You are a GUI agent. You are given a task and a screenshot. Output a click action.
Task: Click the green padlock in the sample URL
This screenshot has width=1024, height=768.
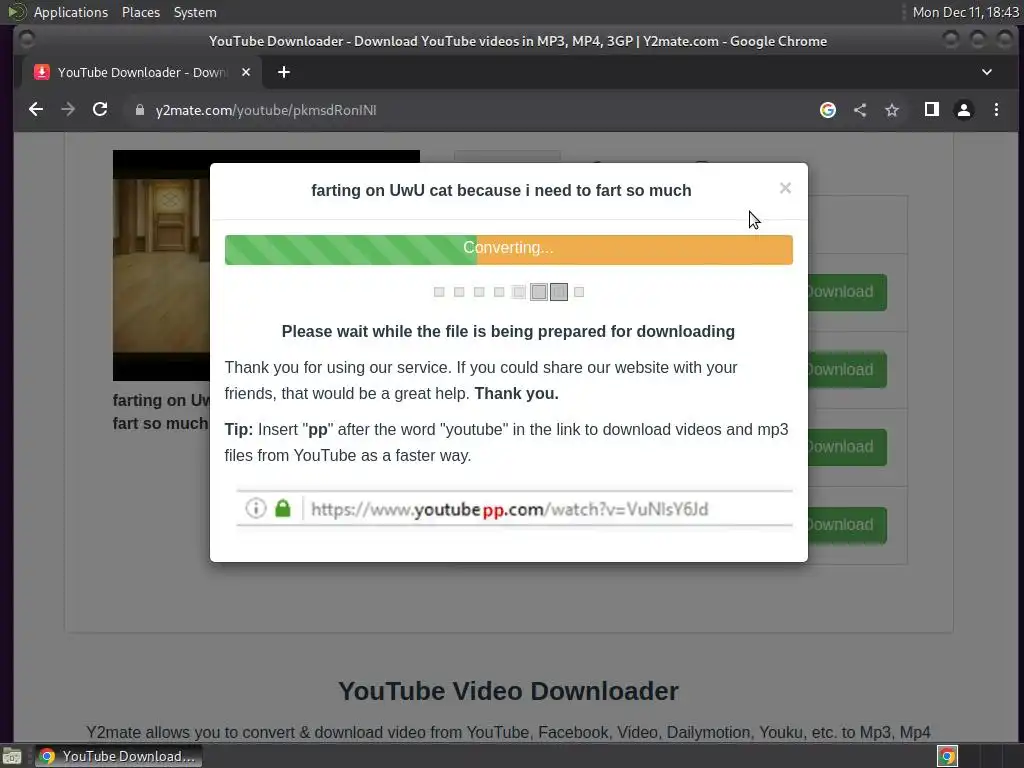283,508
